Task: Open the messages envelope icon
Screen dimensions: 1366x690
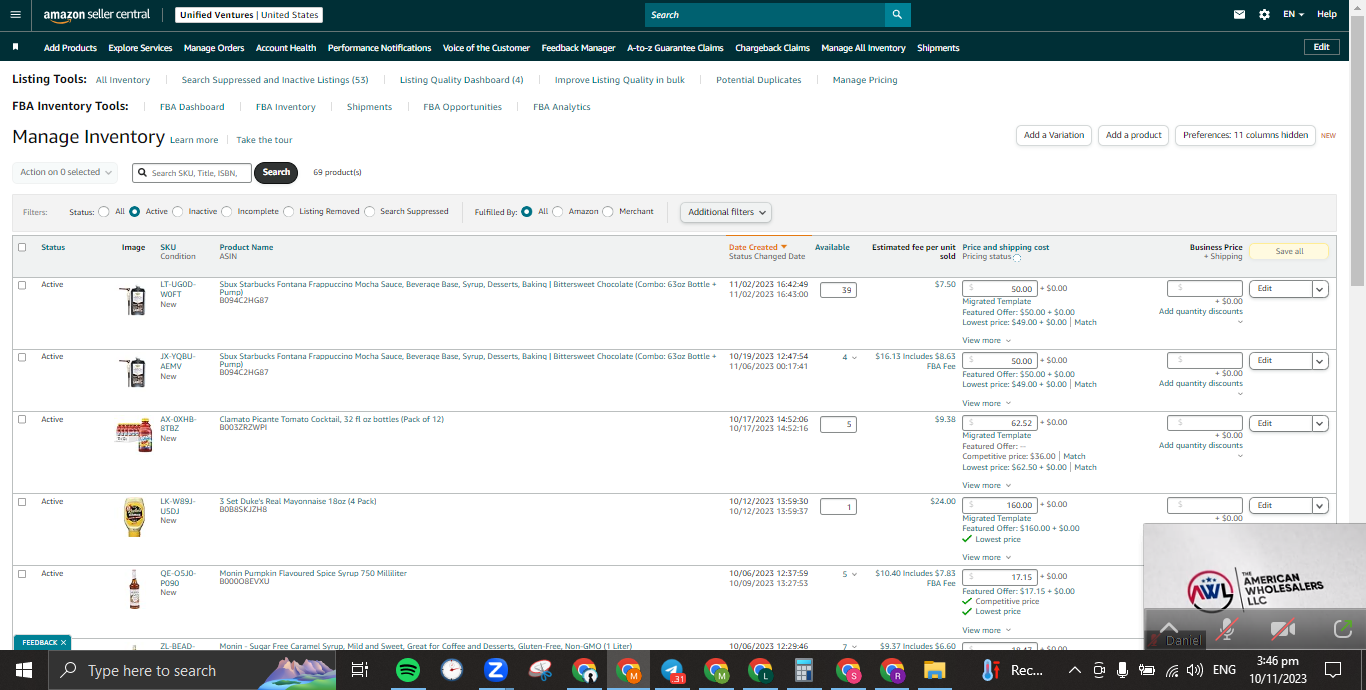Action: [1240, 15]
